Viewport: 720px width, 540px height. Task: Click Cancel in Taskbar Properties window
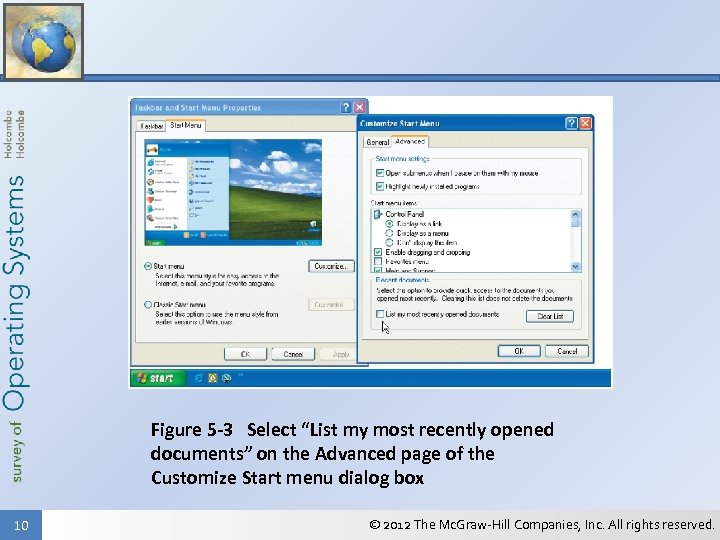pyautogui.click(x=293, y=354)
